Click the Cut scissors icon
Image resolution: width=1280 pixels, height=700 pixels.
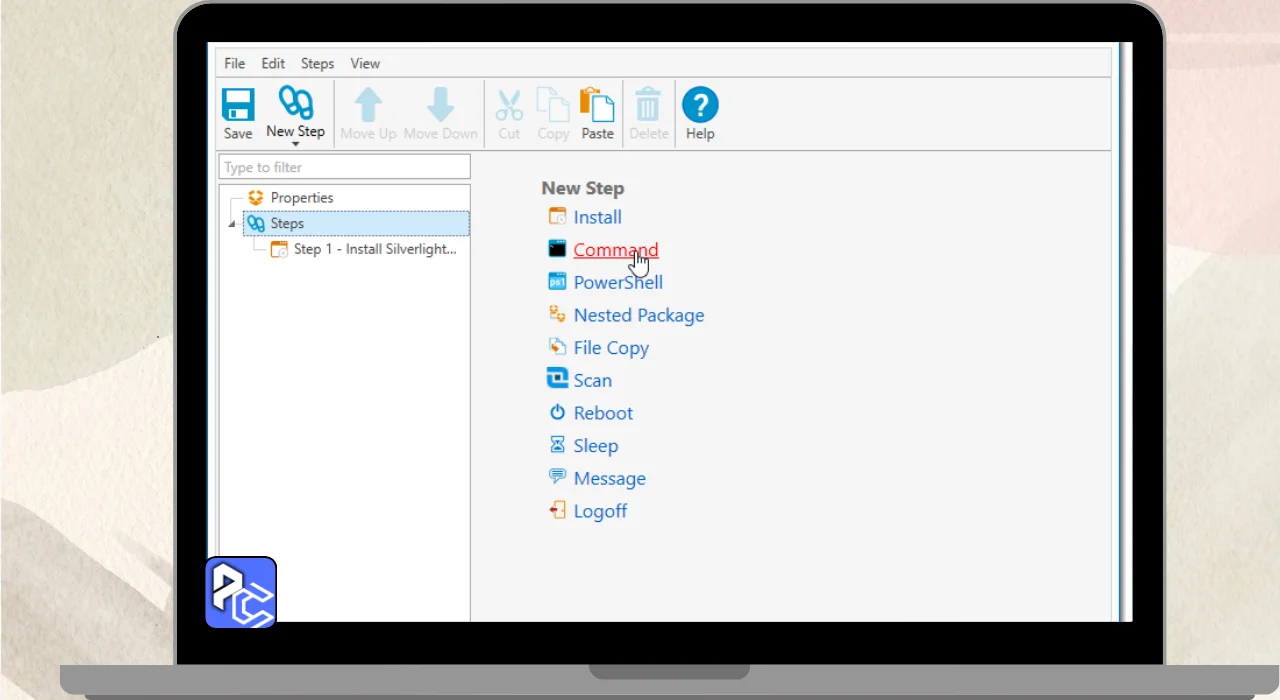click(509, 105)
